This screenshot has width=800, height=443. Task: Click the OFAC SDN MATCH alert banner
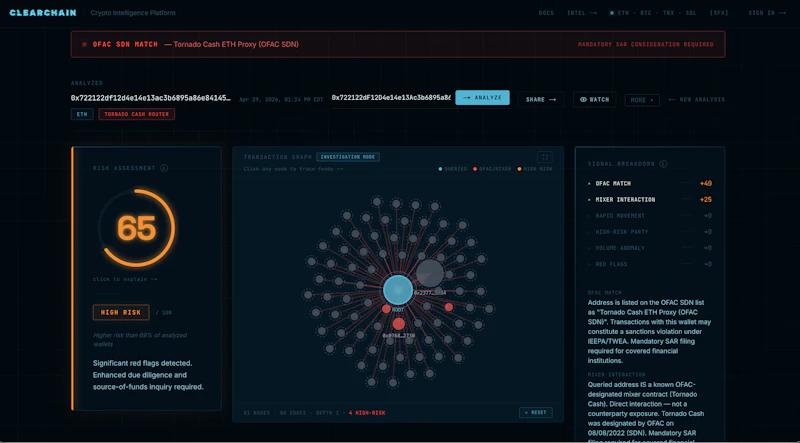[398, 44]
